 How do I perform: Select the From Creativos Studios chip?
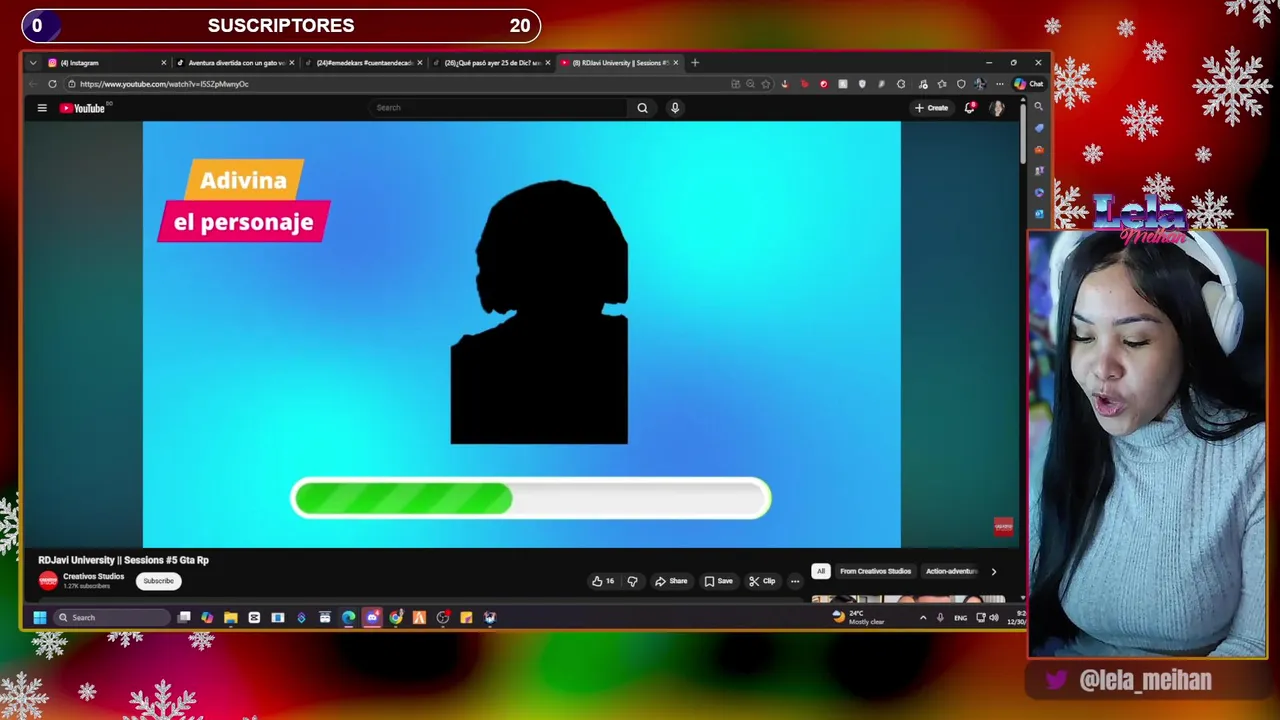pos(875,571)
